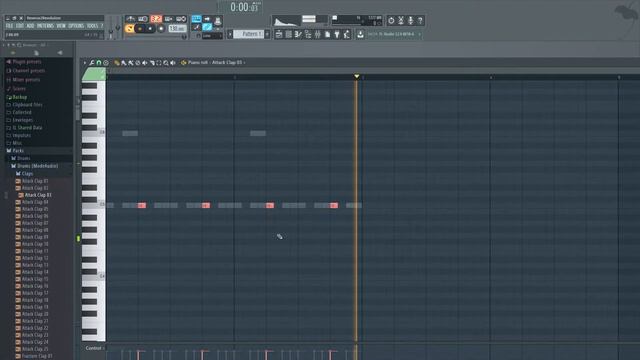Click the browser back-arrow icon at panel top
Image resolution: width=640 pixels, height=360 pixels.
click(x=60, y=53)
